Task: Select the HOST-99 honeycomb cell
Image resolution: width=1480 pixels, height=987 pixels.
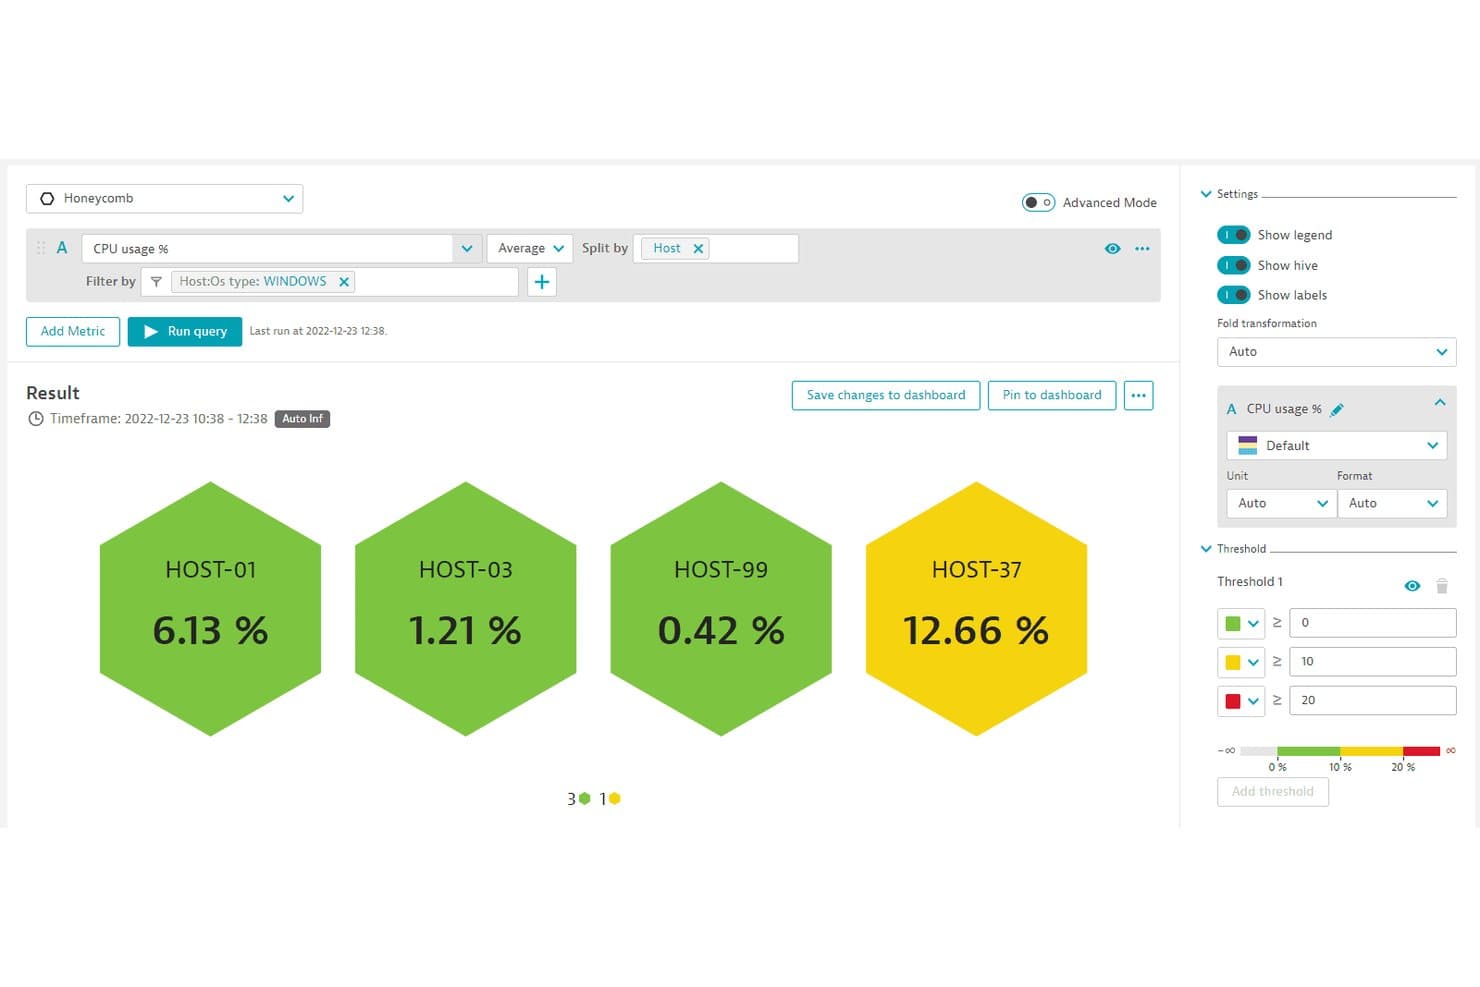Action: [x=721, y=609]
